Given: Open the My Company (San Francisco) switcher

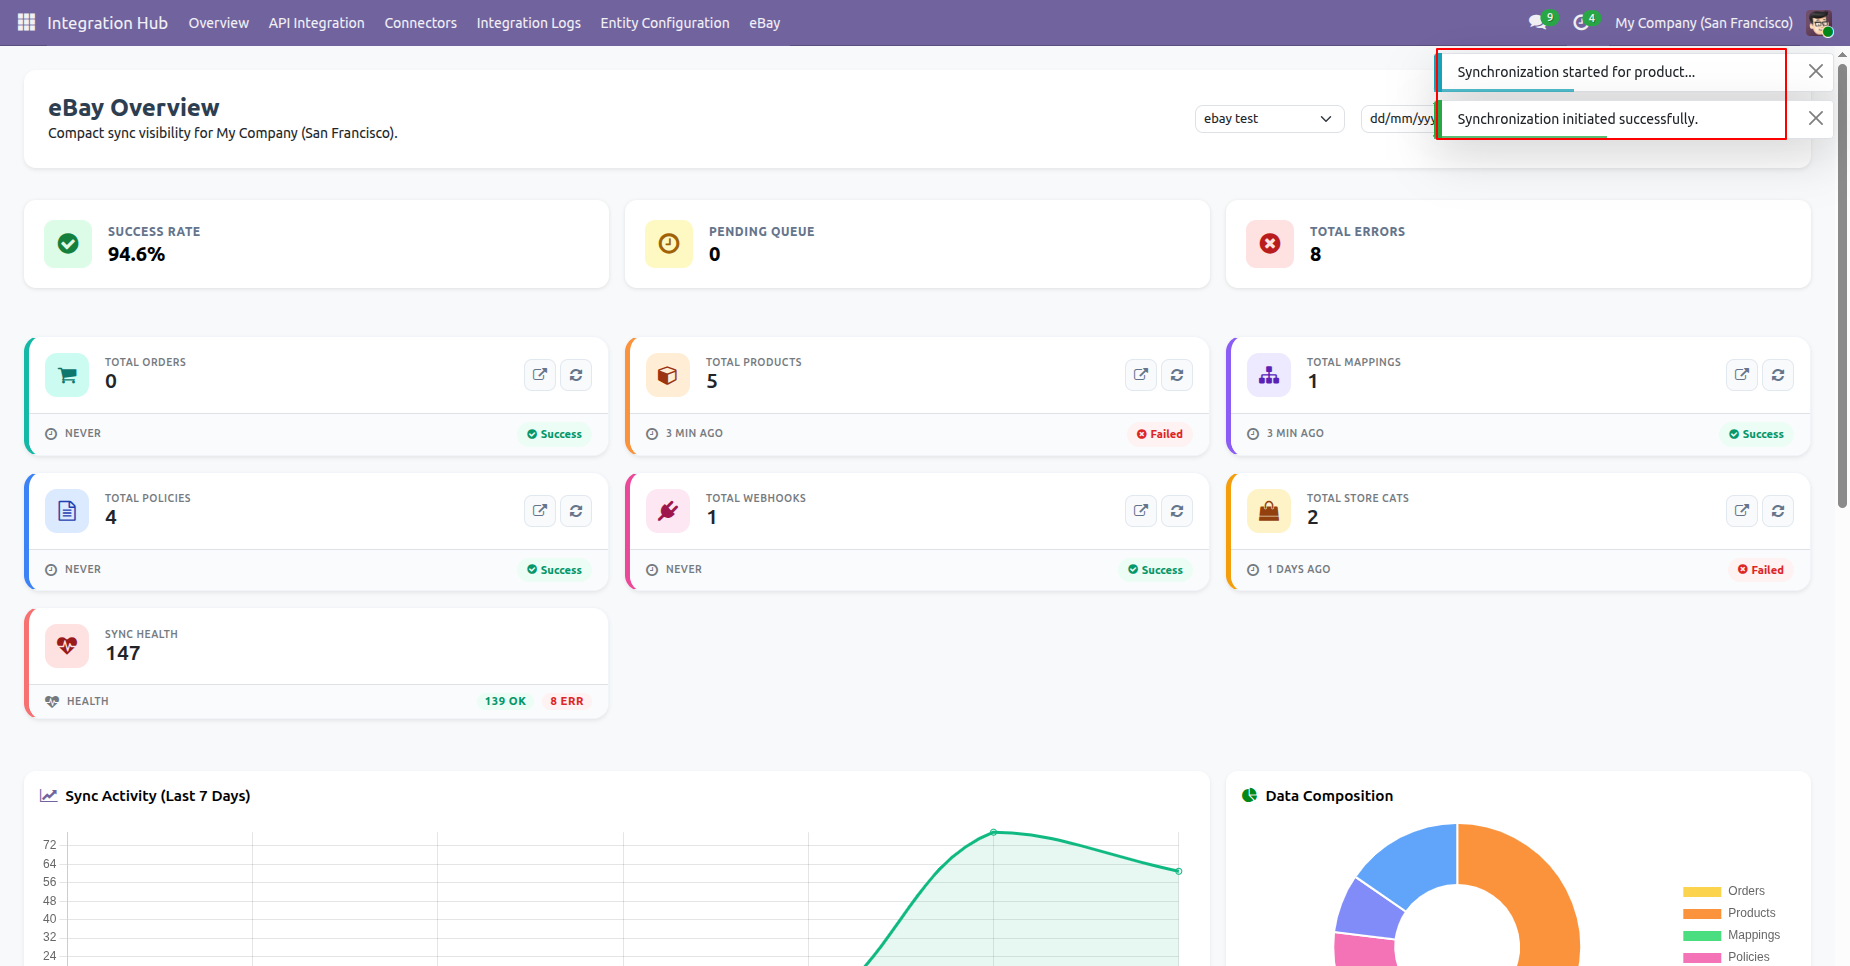Looking at the screenshot, I should point(1704,23).
